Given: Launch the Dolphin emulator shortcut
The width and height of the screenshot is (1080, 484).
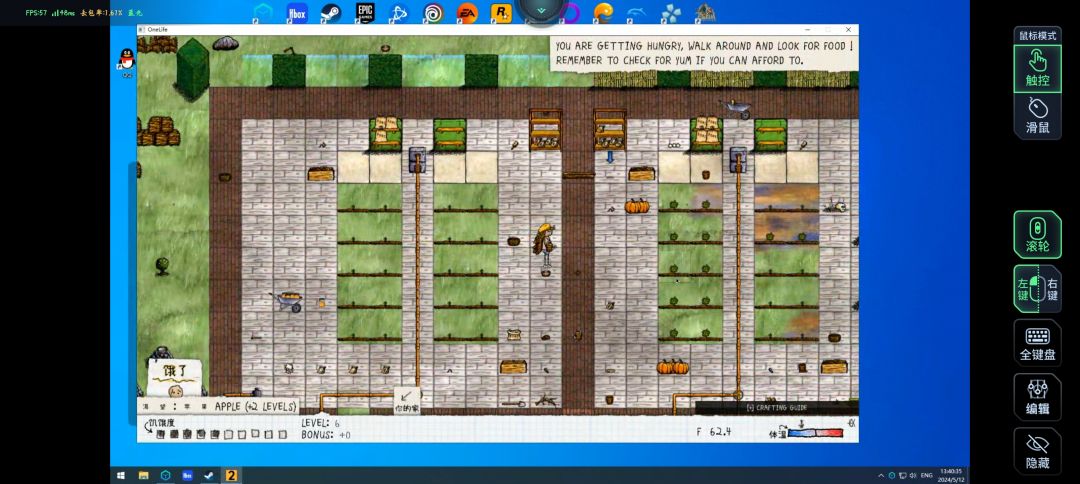Looking at the screenshot, I should pos(637,13).
